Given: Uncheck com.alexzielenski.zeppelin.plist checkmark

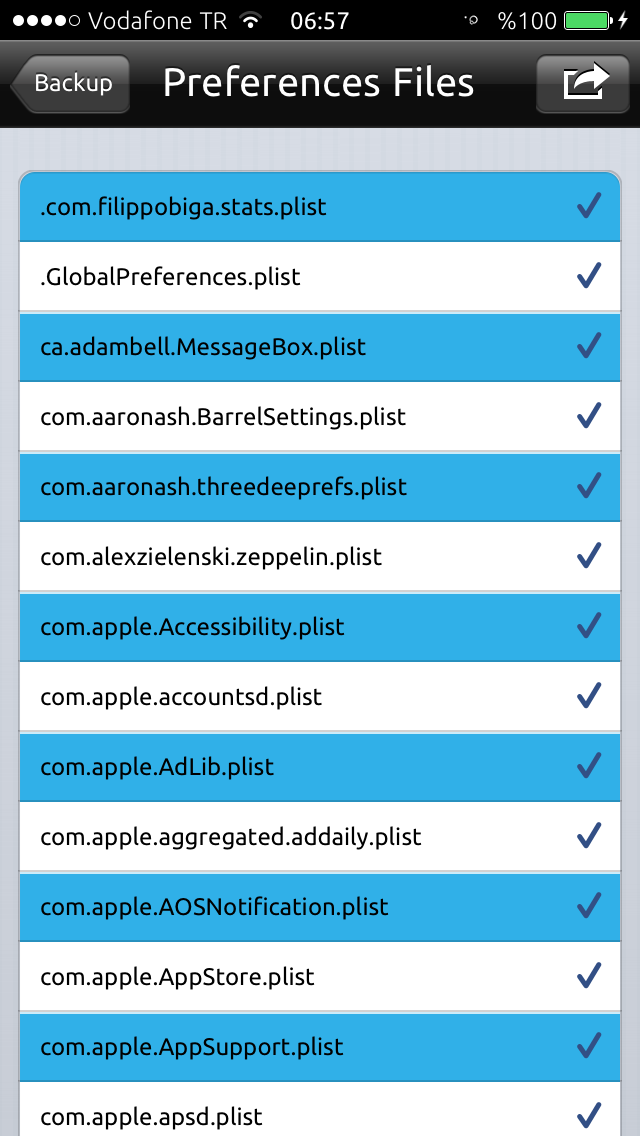Looking at the screenshot, I should pos(589,557).
